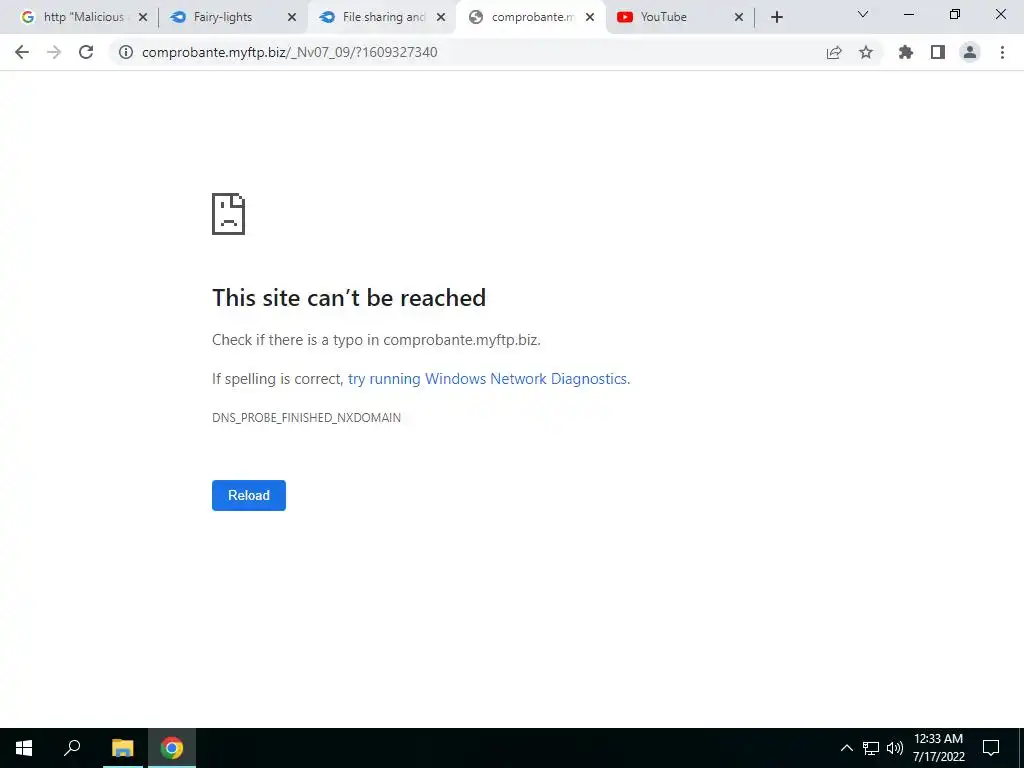Open the Extensions puzzle icon
The image size is (1024, 768).
click(906, 52)
